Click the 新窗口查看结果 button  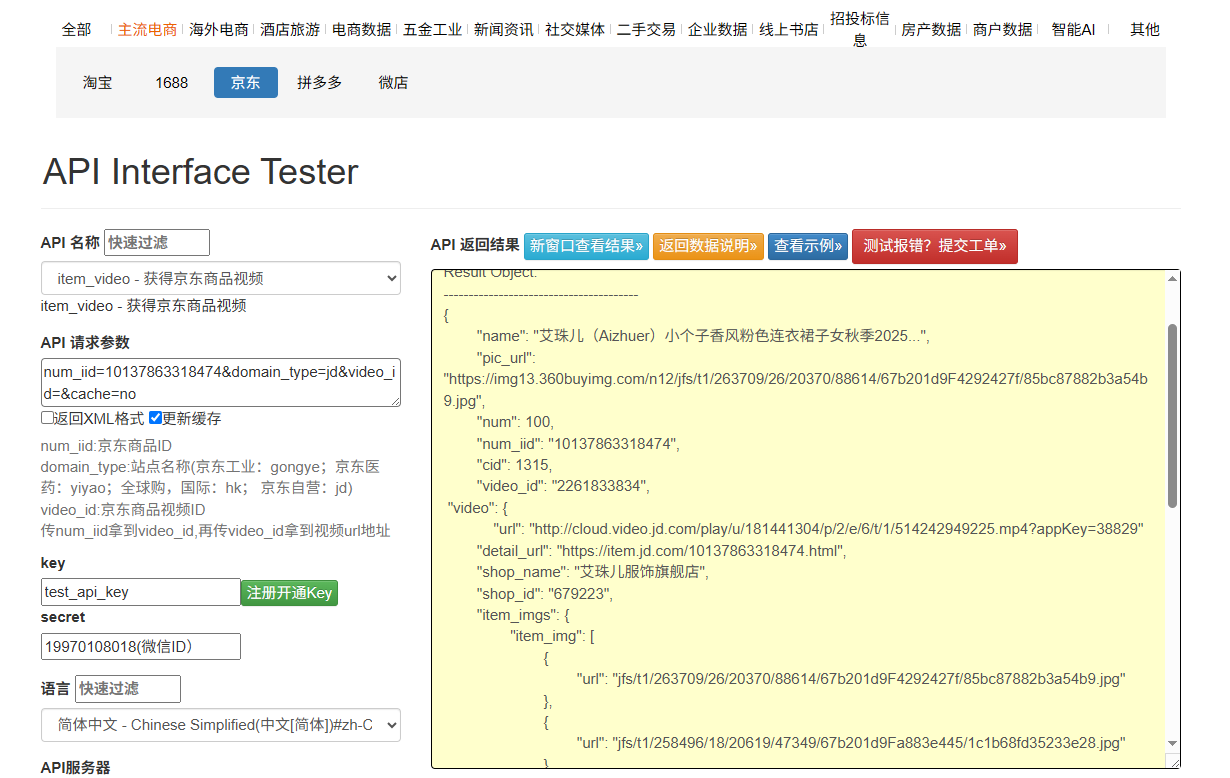586,246
